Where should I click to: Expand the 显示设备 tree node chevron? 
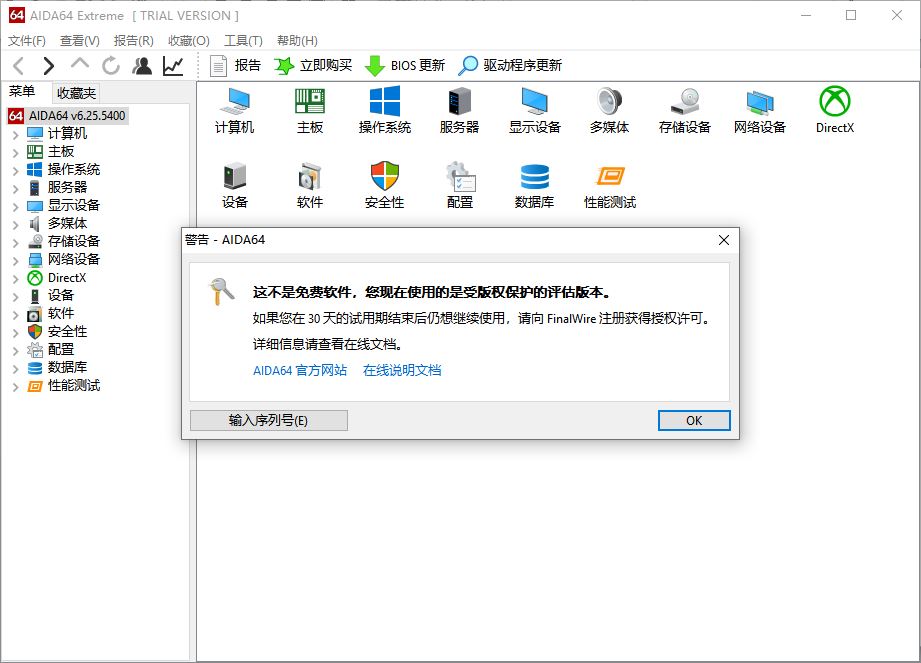[x=15, y=207]
